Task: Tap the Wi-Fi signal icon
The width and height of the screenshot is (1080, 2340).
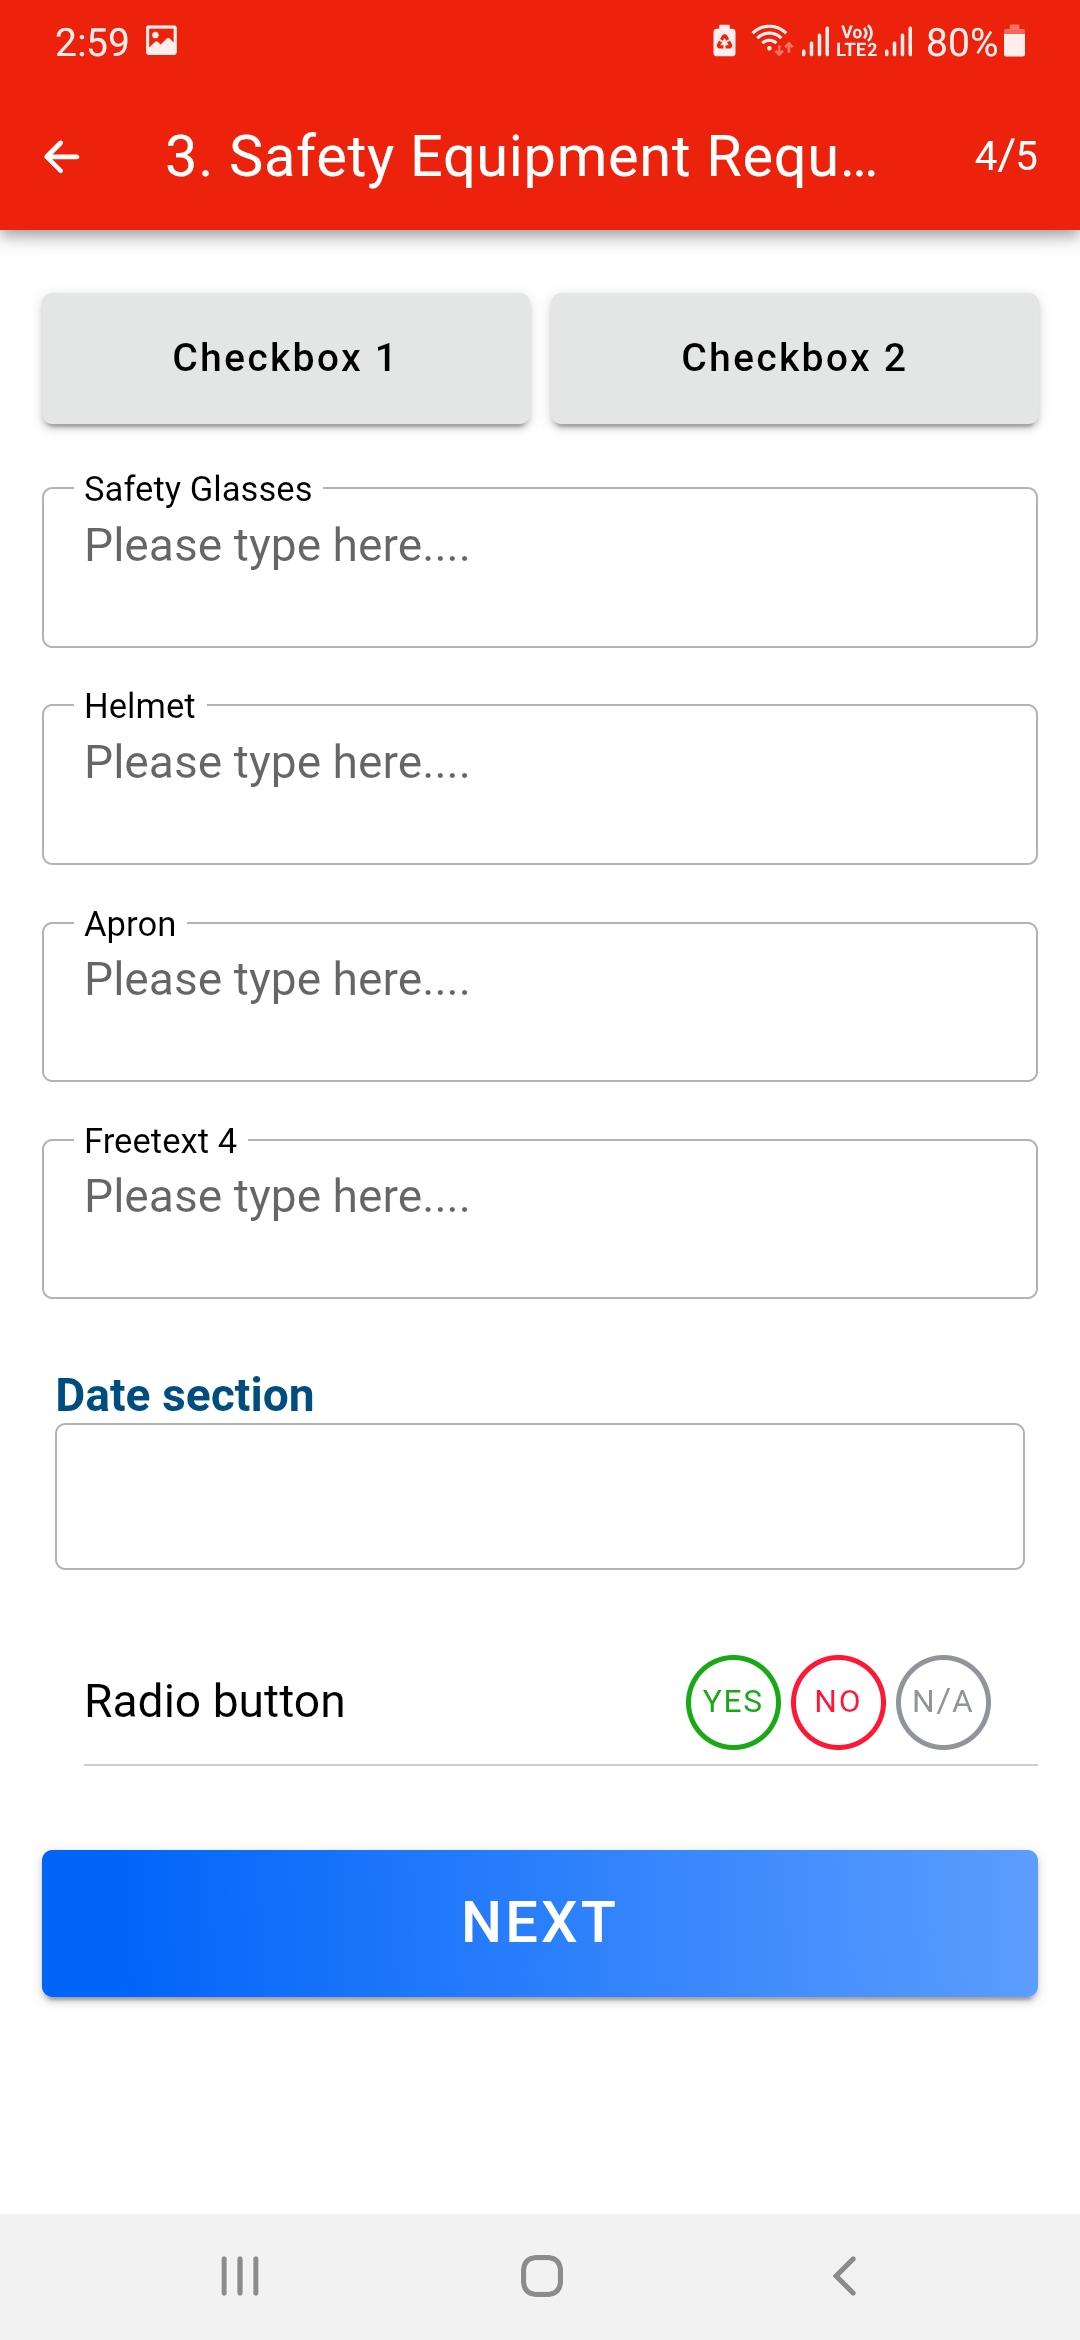Action: pyautogui.click(x=771, y=40)
